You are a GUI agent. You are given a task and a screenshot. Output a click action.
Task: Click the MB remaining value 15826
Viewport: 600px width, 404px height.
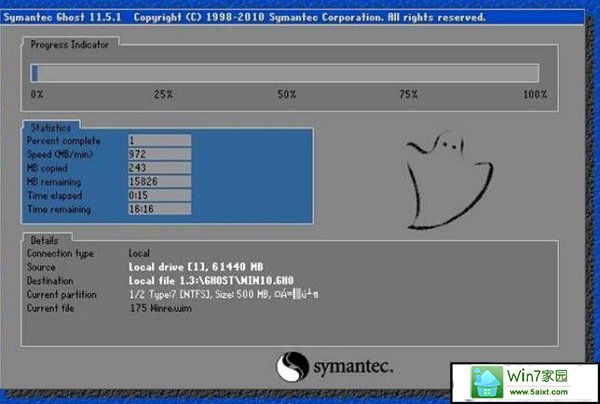160,181
